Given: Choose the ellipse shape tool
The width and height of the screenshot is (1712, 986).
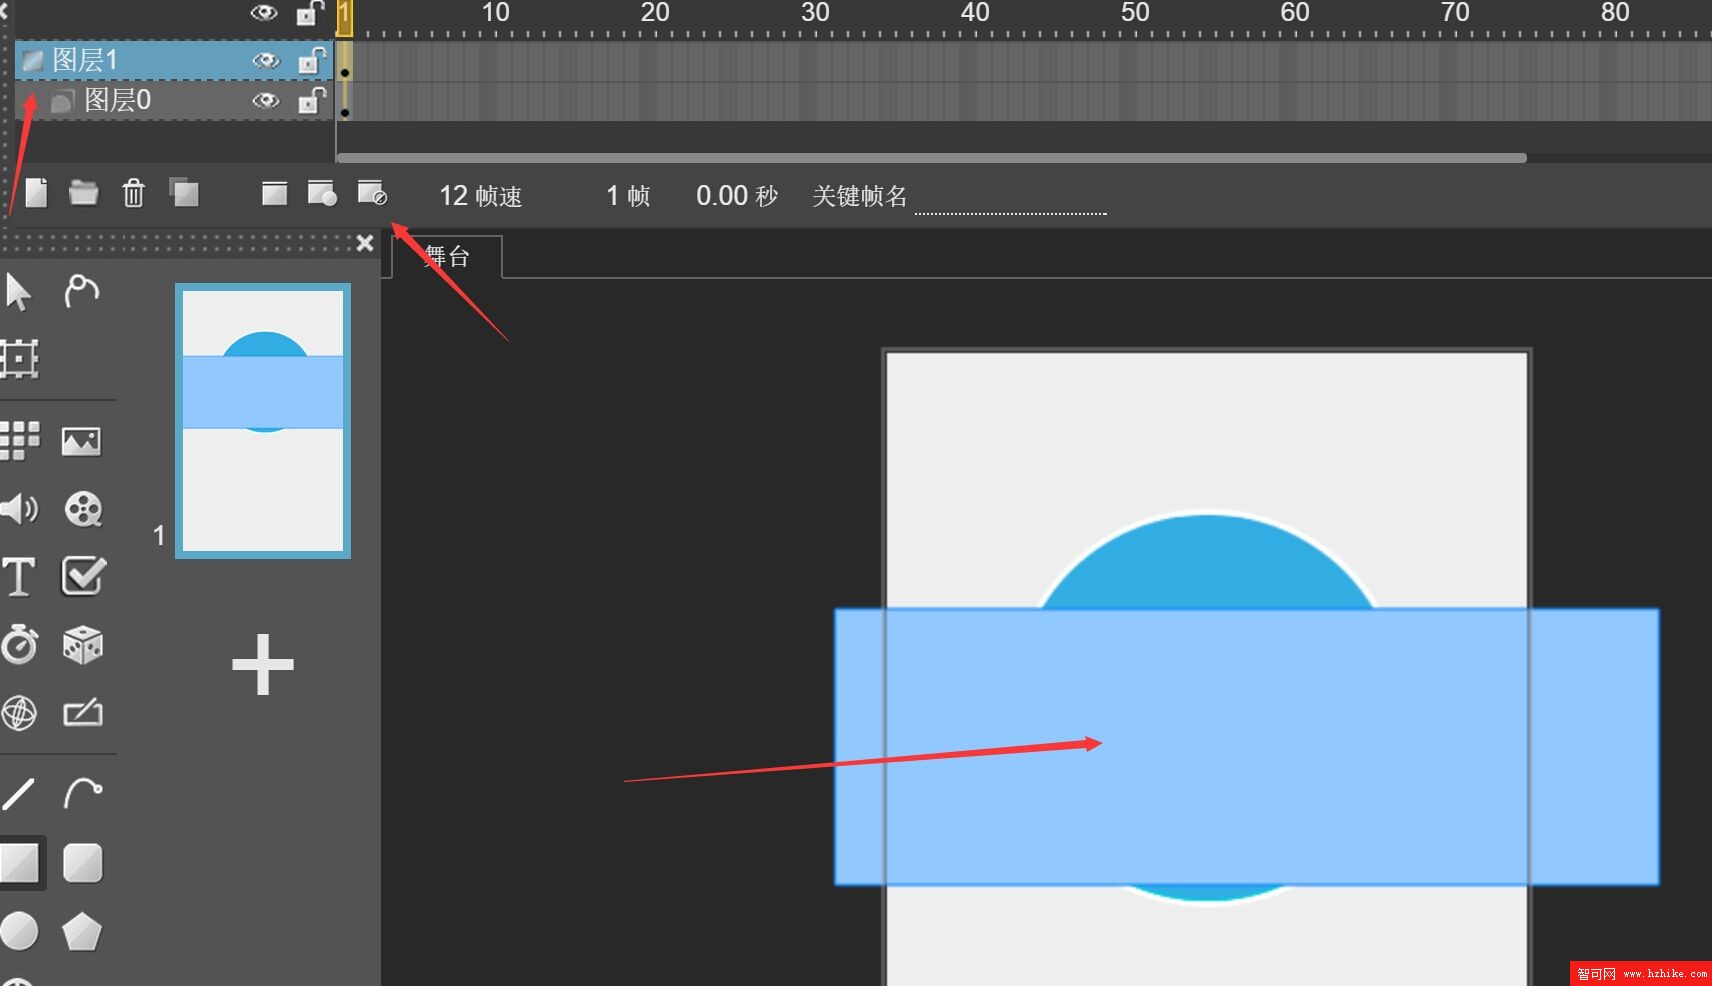Looking at the screenshot, I should click(x=19, y=931).
